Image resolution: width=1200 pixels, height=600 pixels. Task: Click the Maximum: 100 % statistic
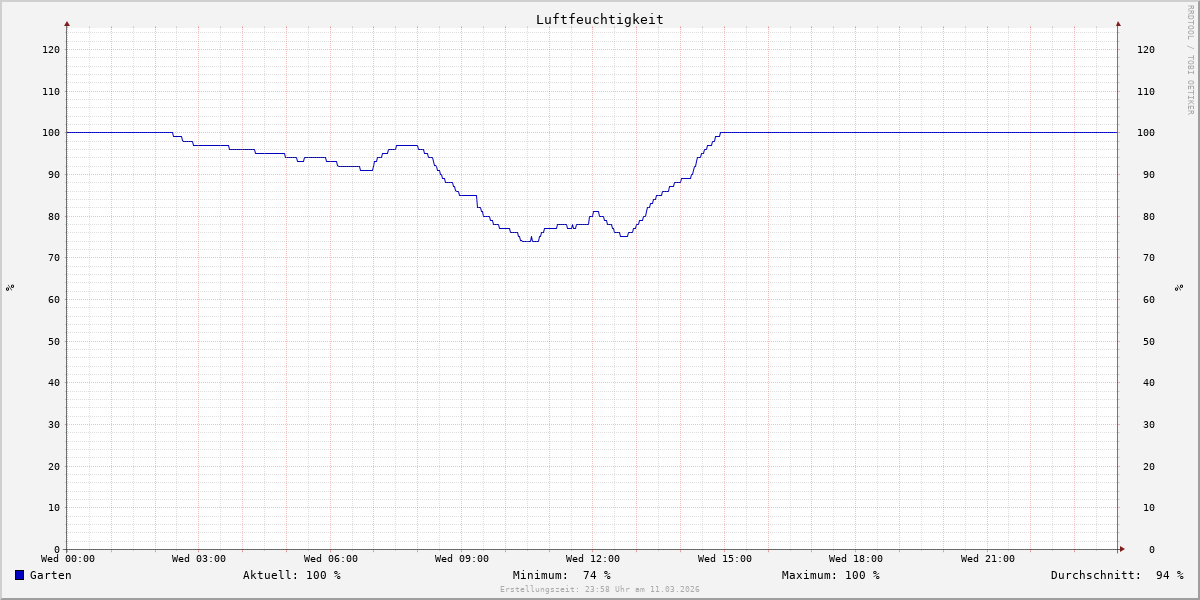pos(830,575)
